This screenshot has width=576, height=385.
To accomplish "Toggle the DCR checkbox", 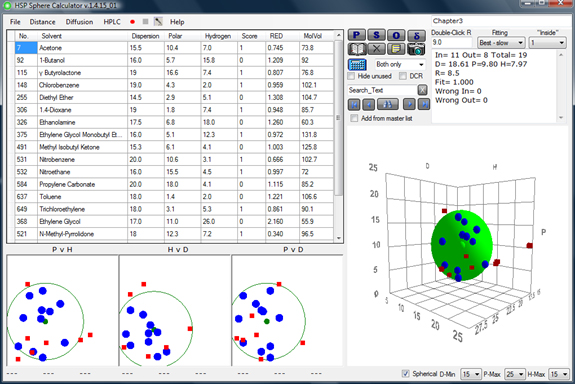I will (x=403, y=76).
